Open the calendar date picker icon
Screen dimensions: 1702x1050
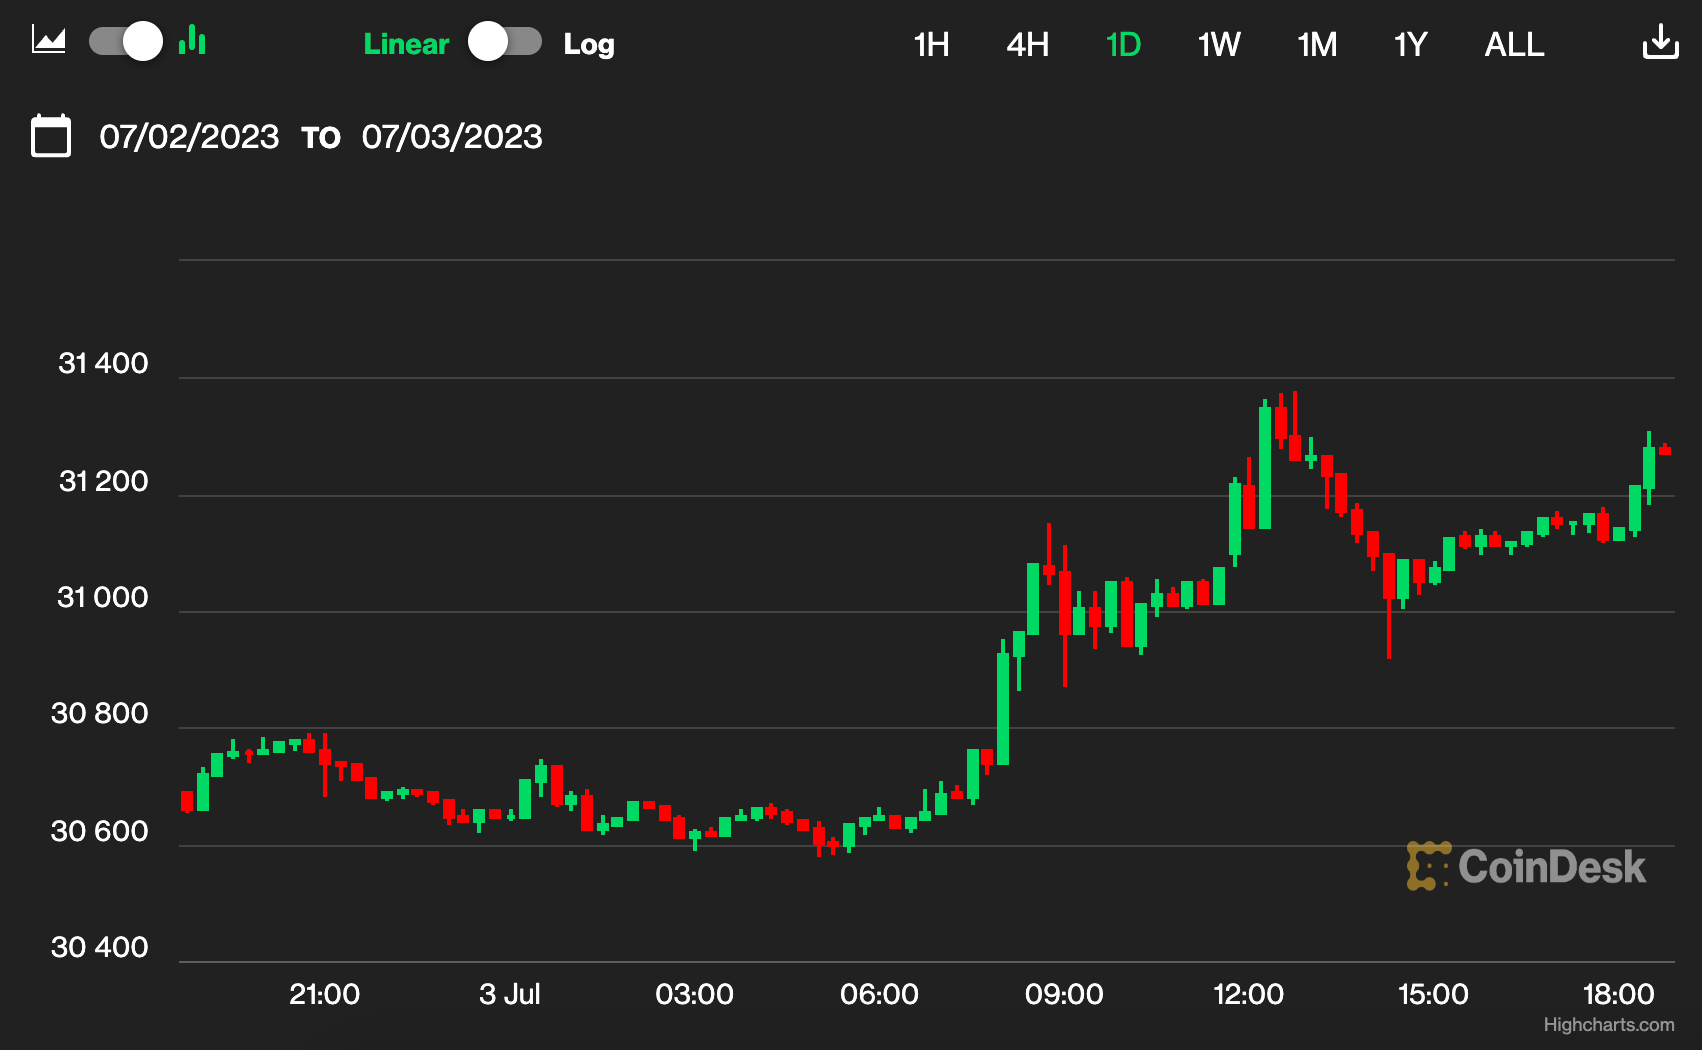[x=51, y=136]
